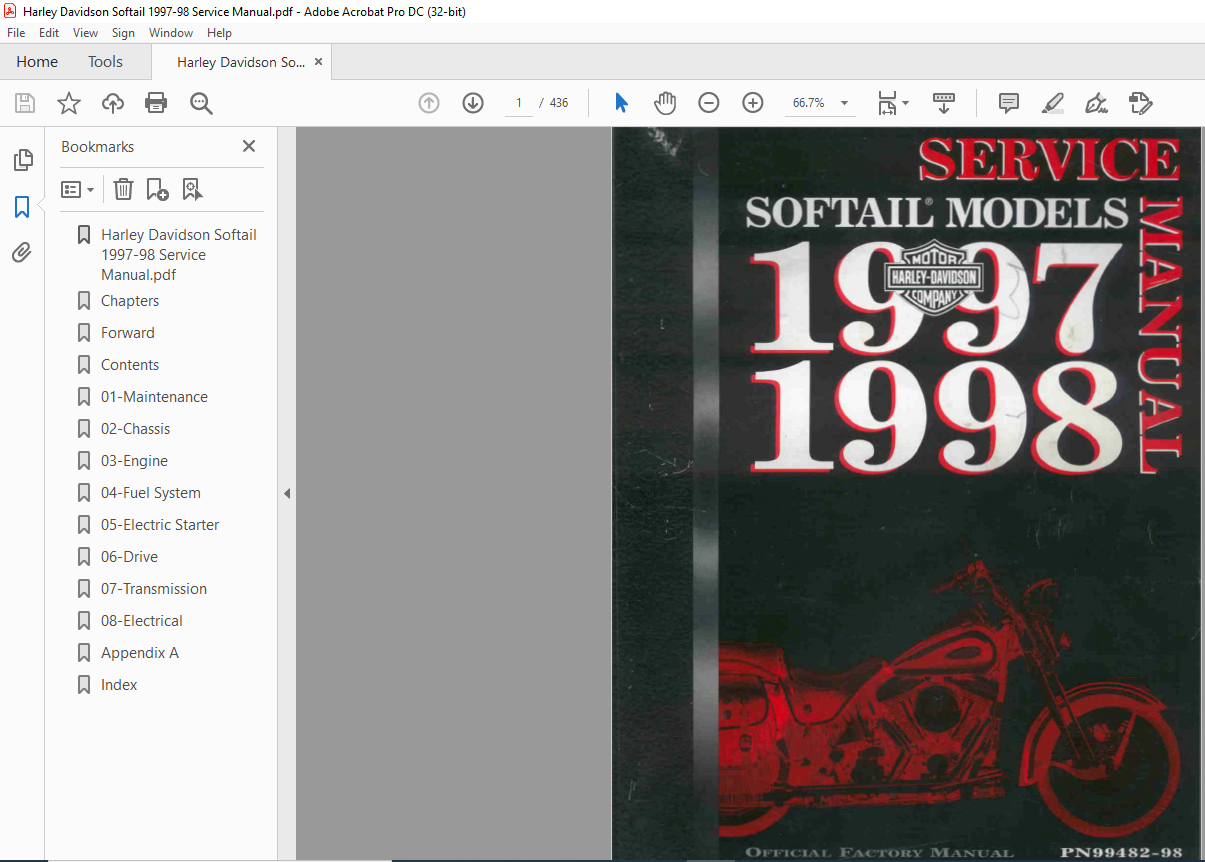Find the current bookmark icon
The image size is (1205, 862).
pos(192,189)
